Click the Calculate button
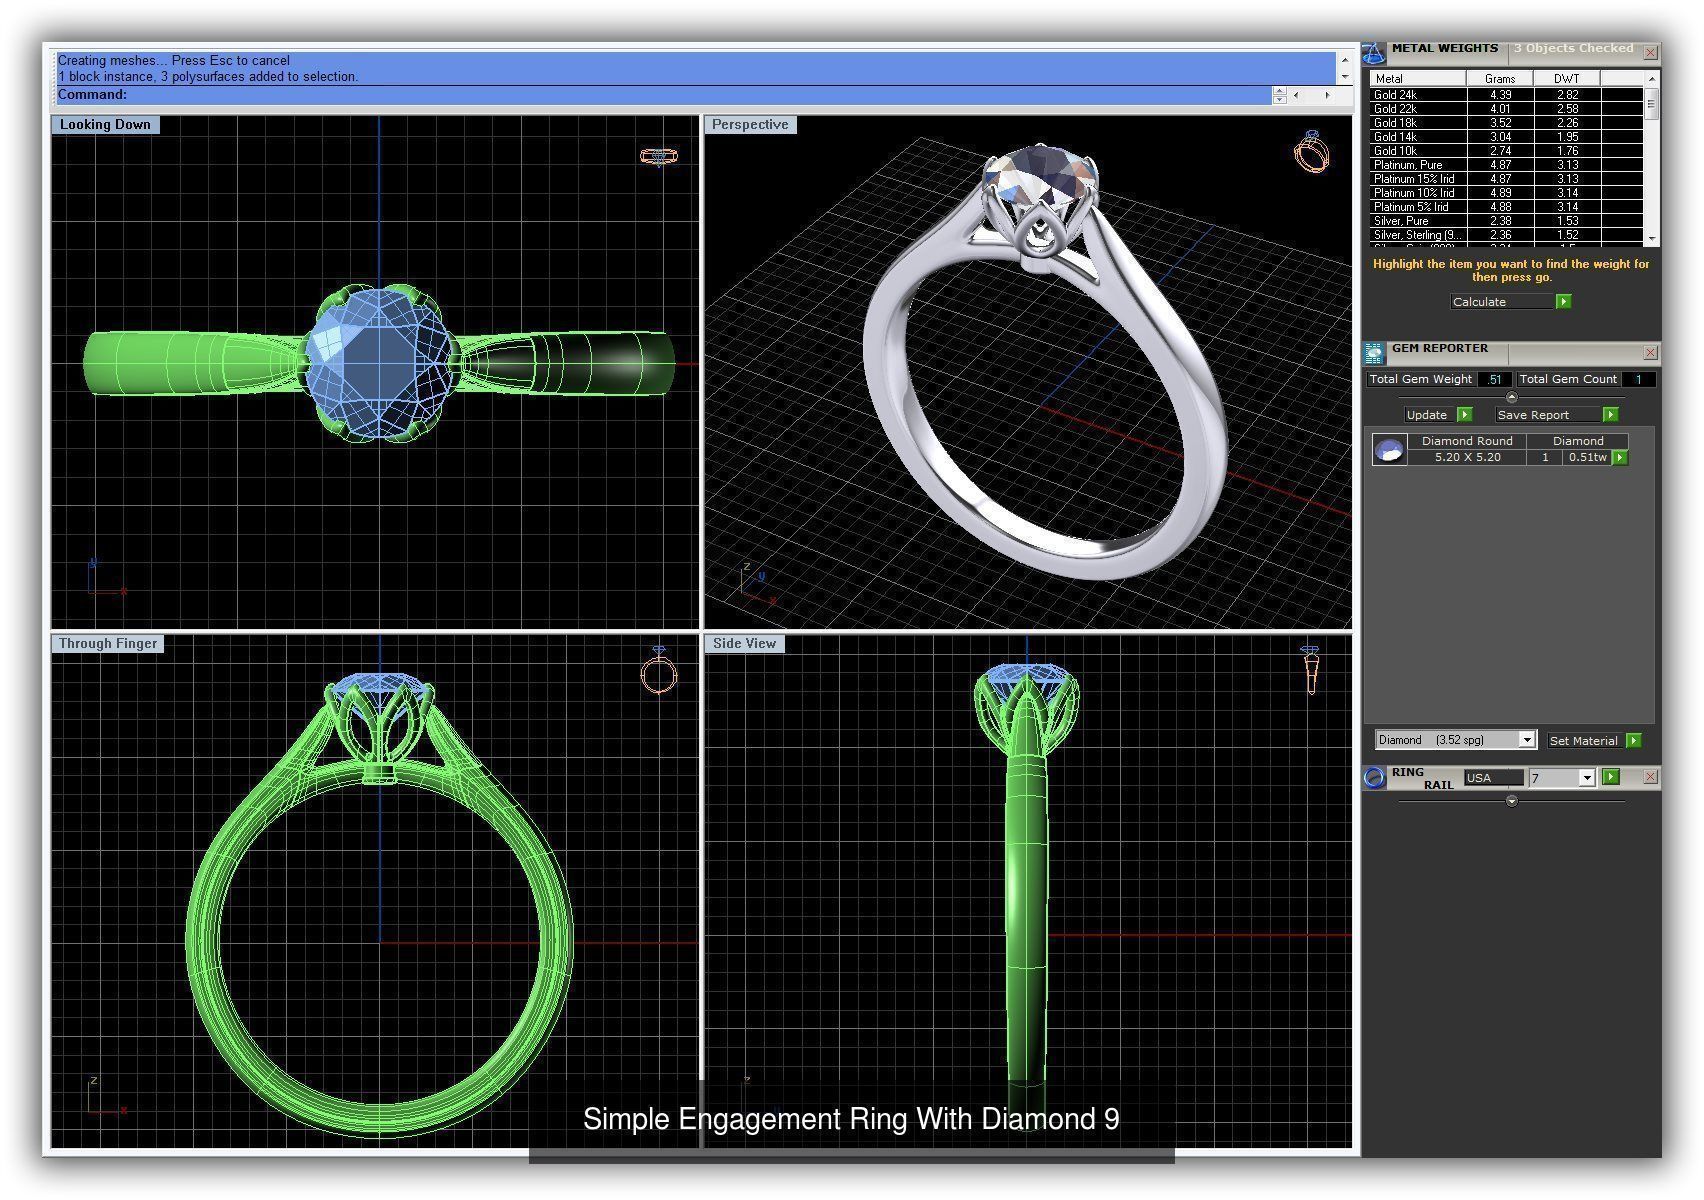This screenshot has width=1704, height=1200. tap(1503, 301)
